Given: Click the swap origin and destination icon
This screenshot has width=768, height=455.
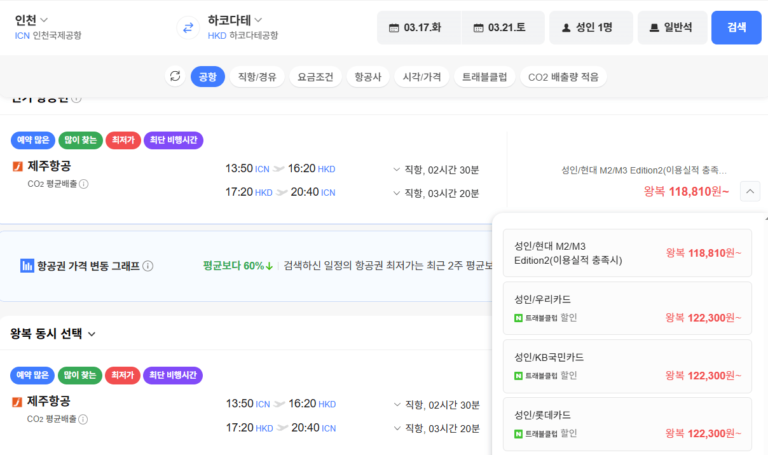Looking at the screenshot, I should (187, 28).
